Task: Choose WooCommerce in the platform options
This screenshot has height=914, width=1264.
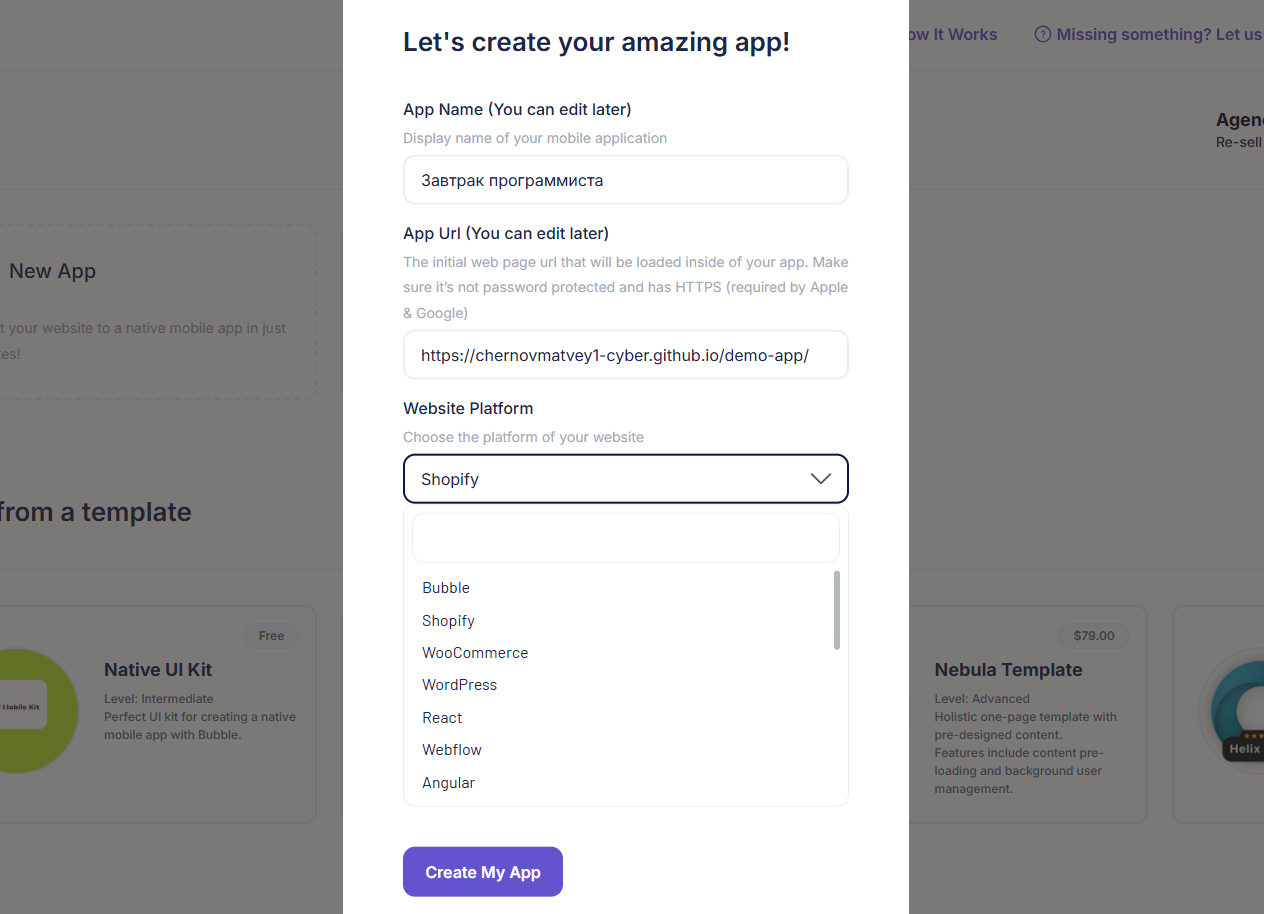Action: [x=475, y=653]
